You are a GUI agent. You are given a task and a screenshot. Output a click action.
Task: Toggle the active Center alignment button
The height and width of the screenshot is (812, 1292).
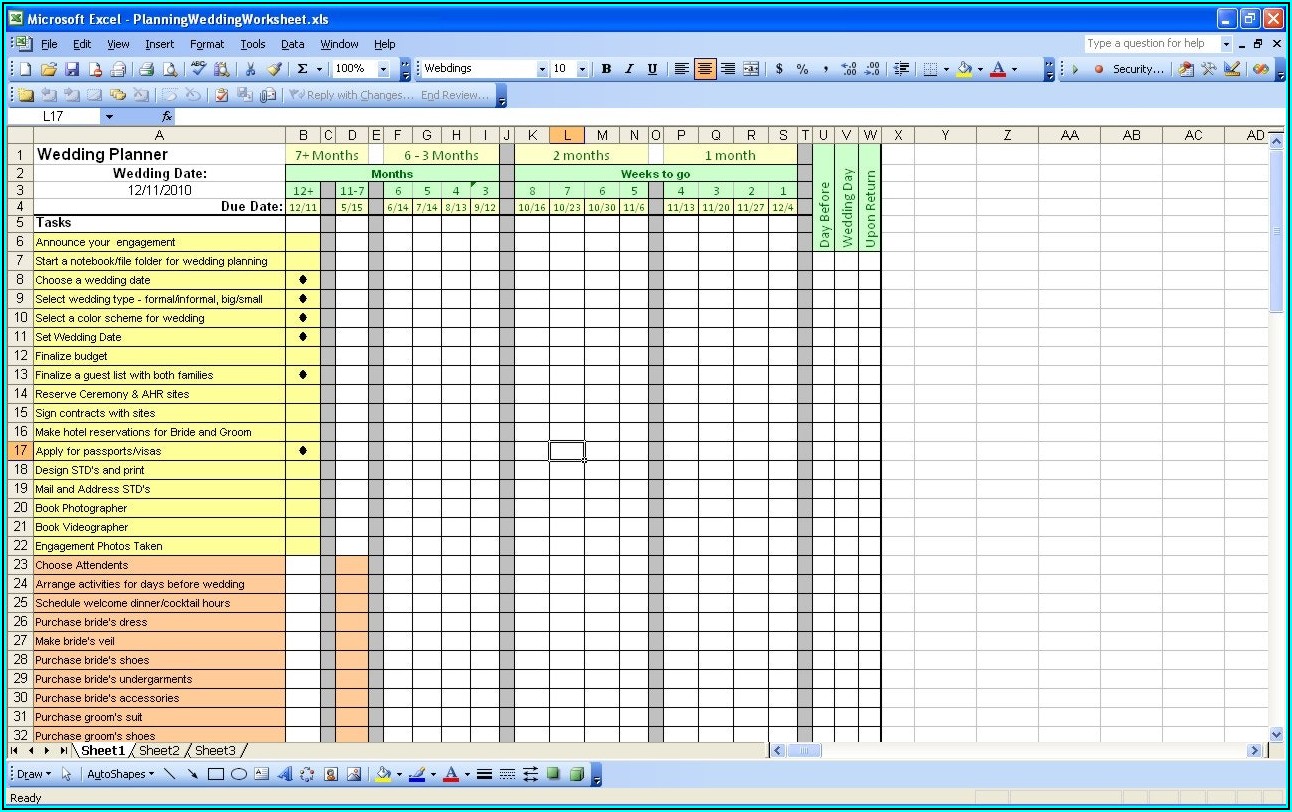point(705,69)
